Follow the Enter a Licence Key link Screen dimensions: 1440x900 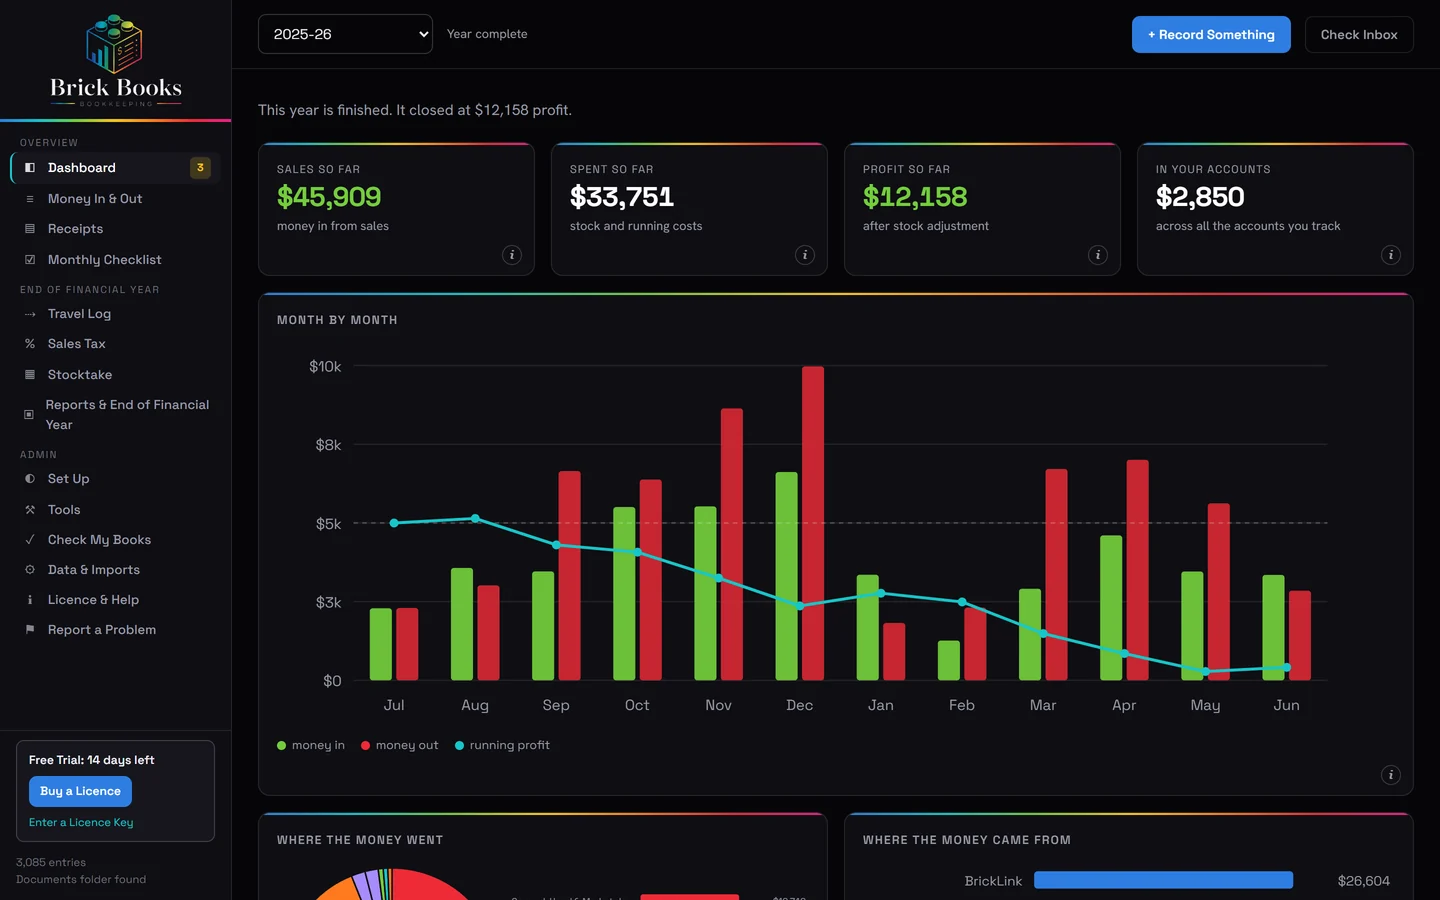click(81, 823)
